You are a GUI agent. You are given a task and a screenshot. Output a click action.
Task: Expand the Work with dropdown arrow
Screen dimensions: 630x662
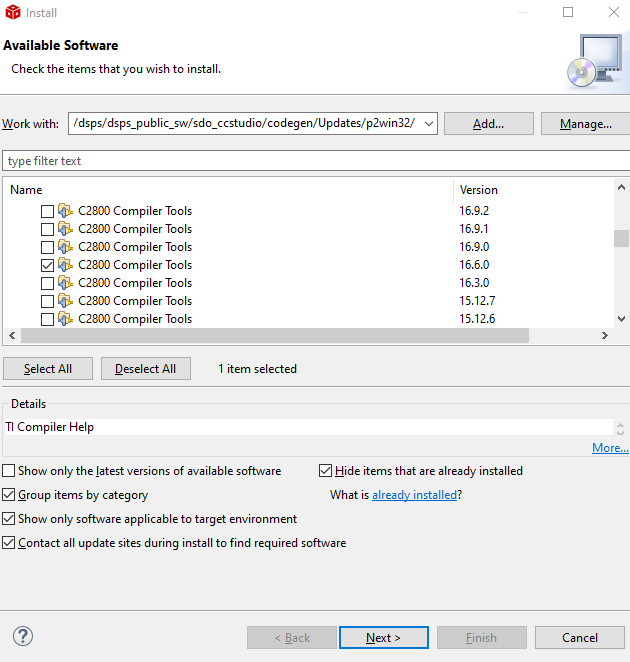(x=429, y=124)
